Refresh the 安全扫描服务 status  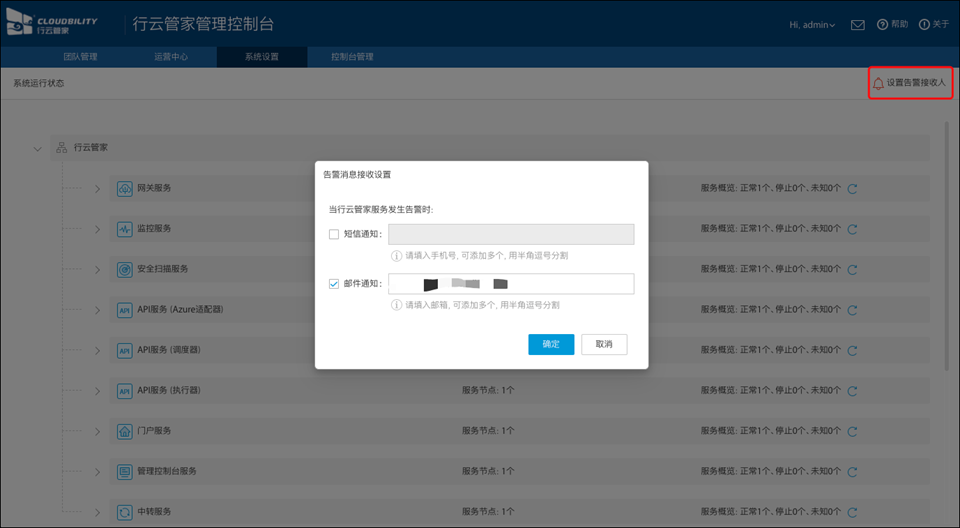click(x=852, y=270)
